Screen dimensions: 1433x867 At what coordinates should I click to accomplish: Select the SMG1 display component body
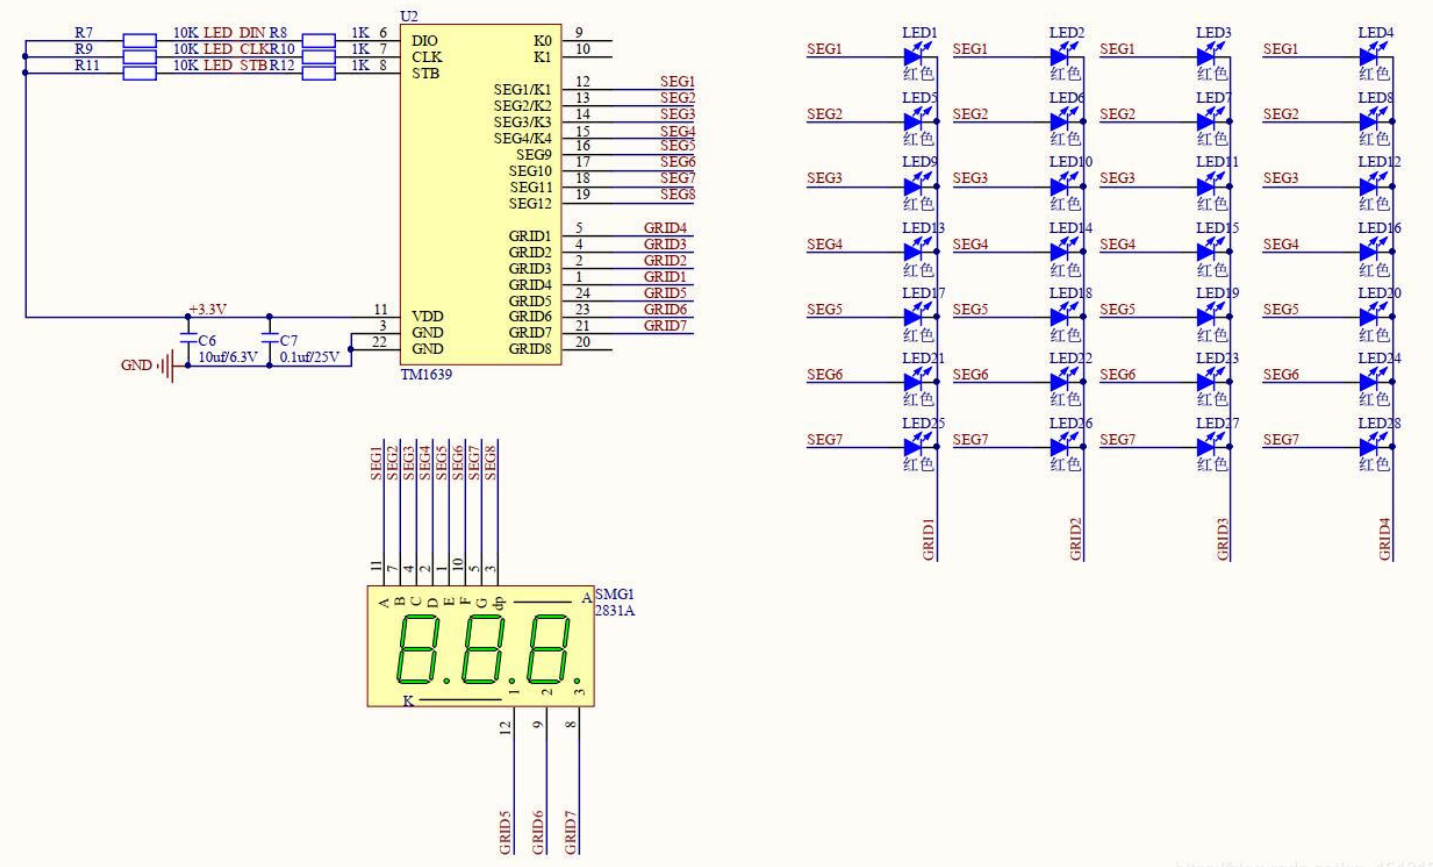coord(480,646)
